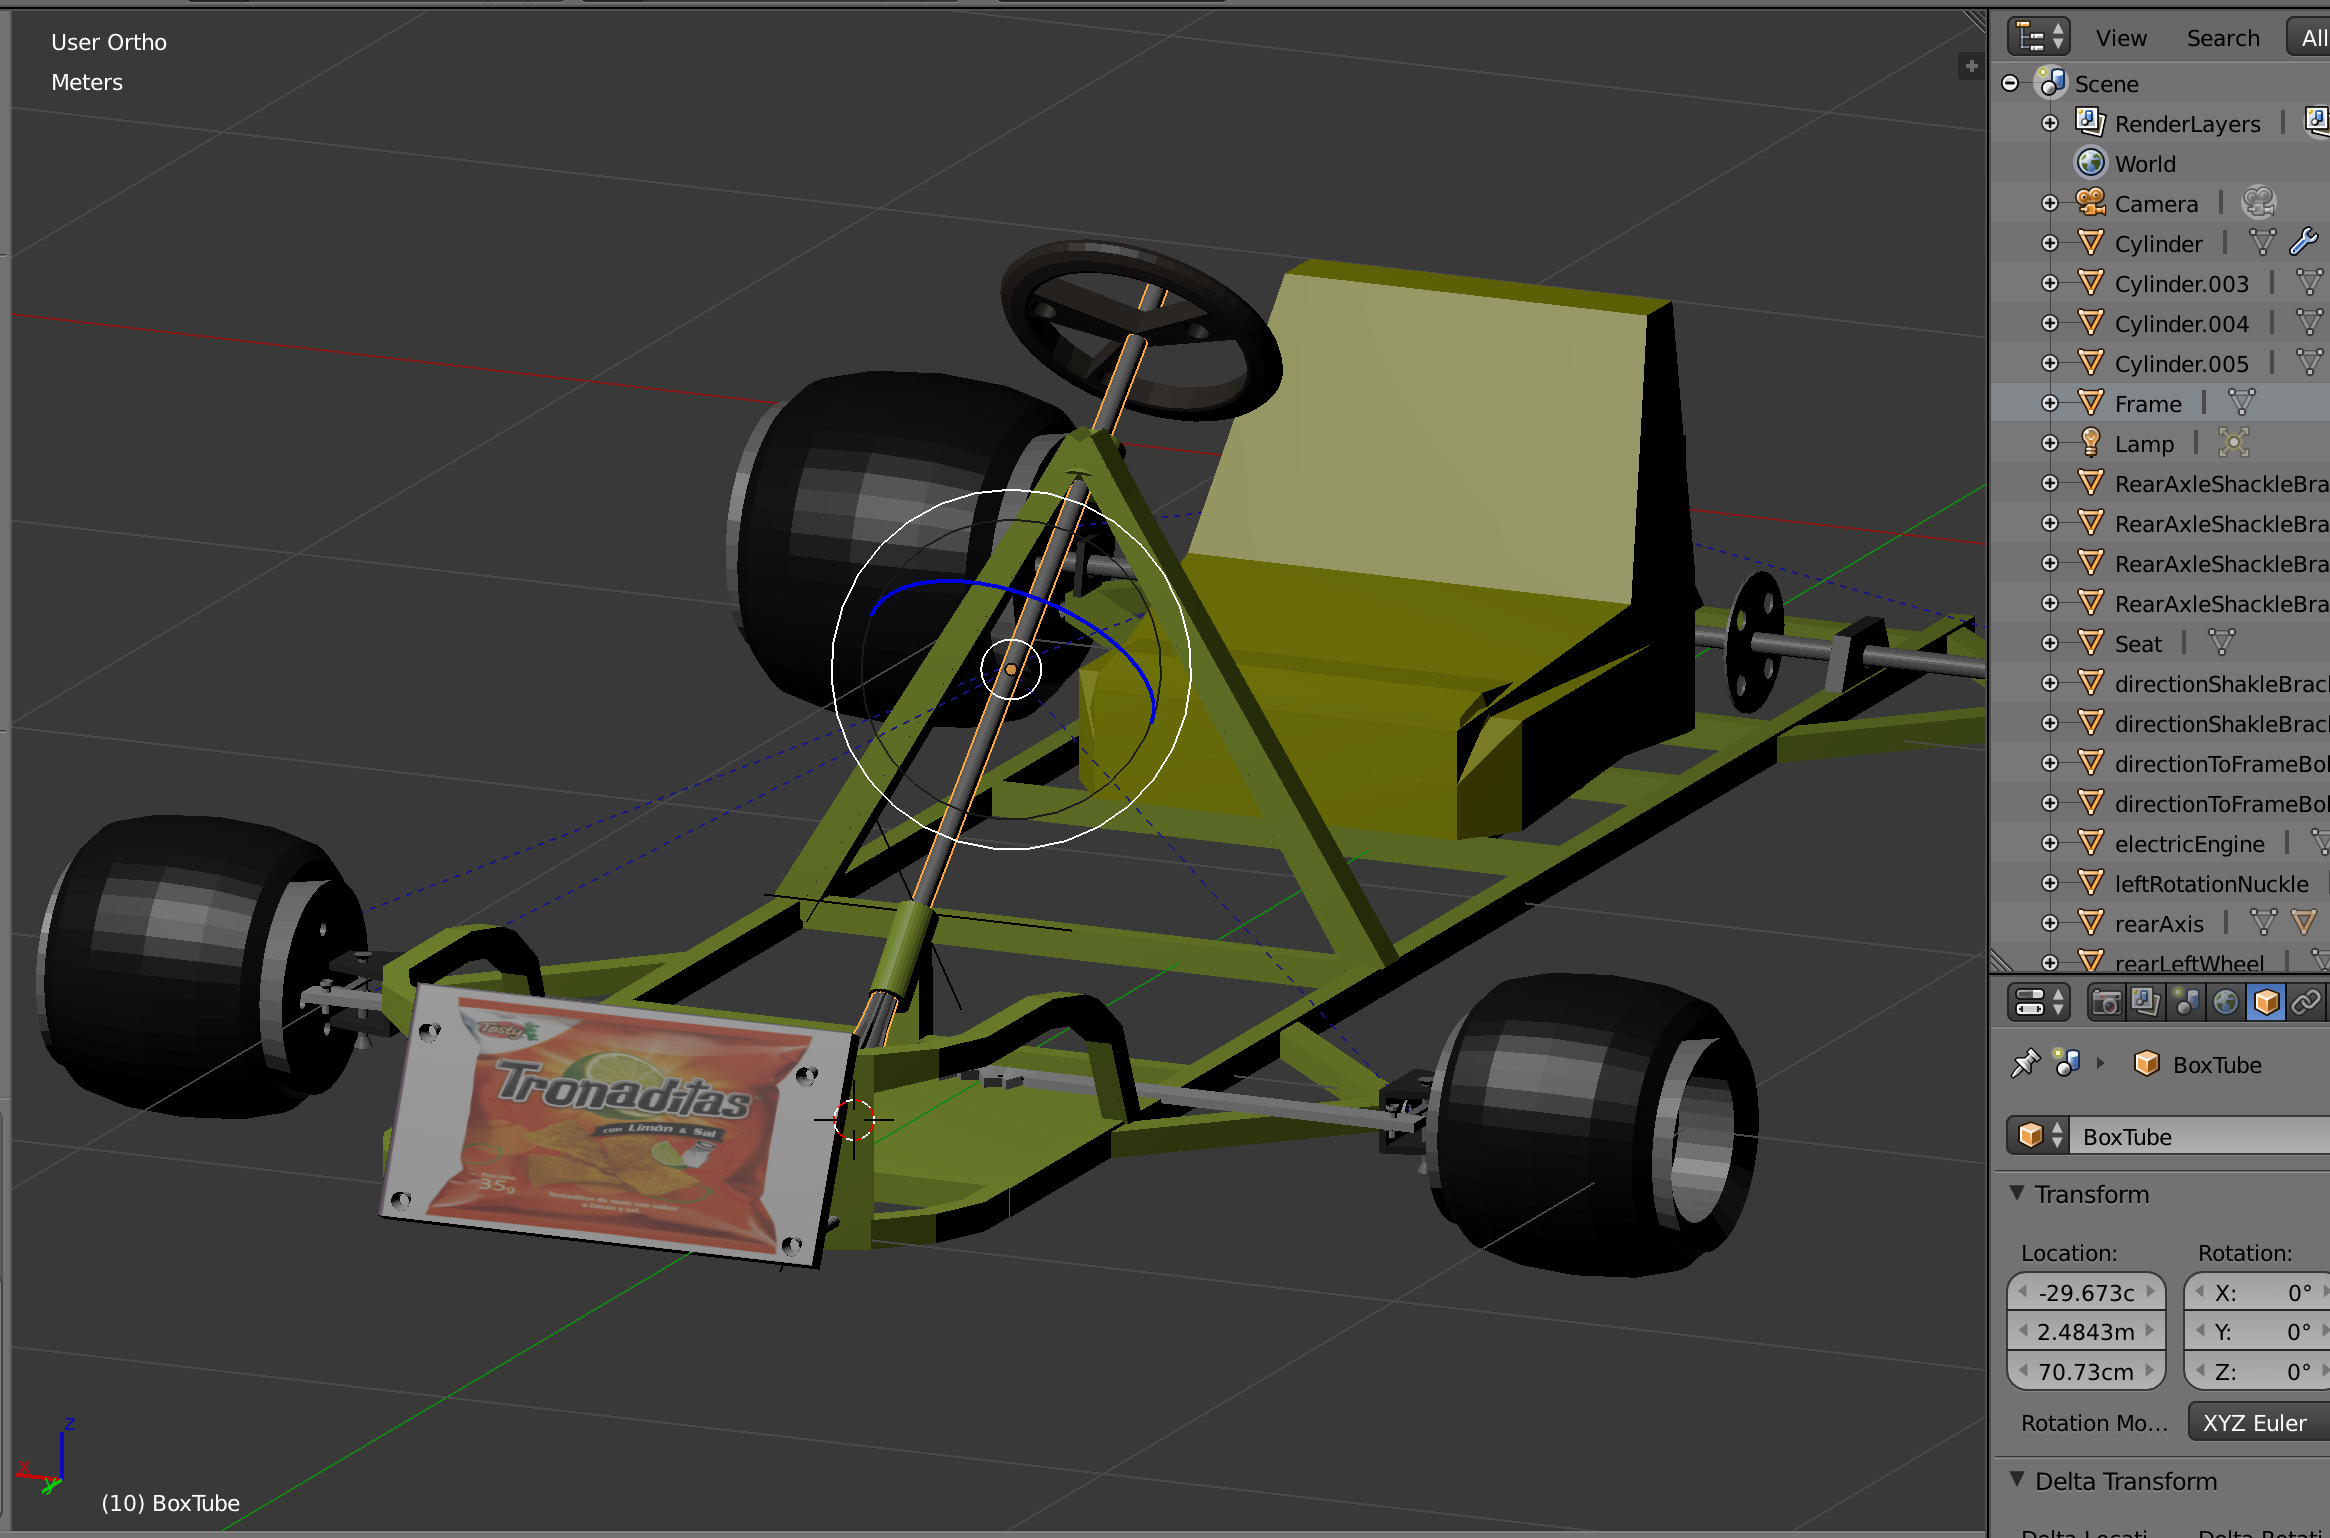Open the outliner Search menu
Image resolution: width=2330 pixels, height=1538 pixels.
tap(2222, 38)
